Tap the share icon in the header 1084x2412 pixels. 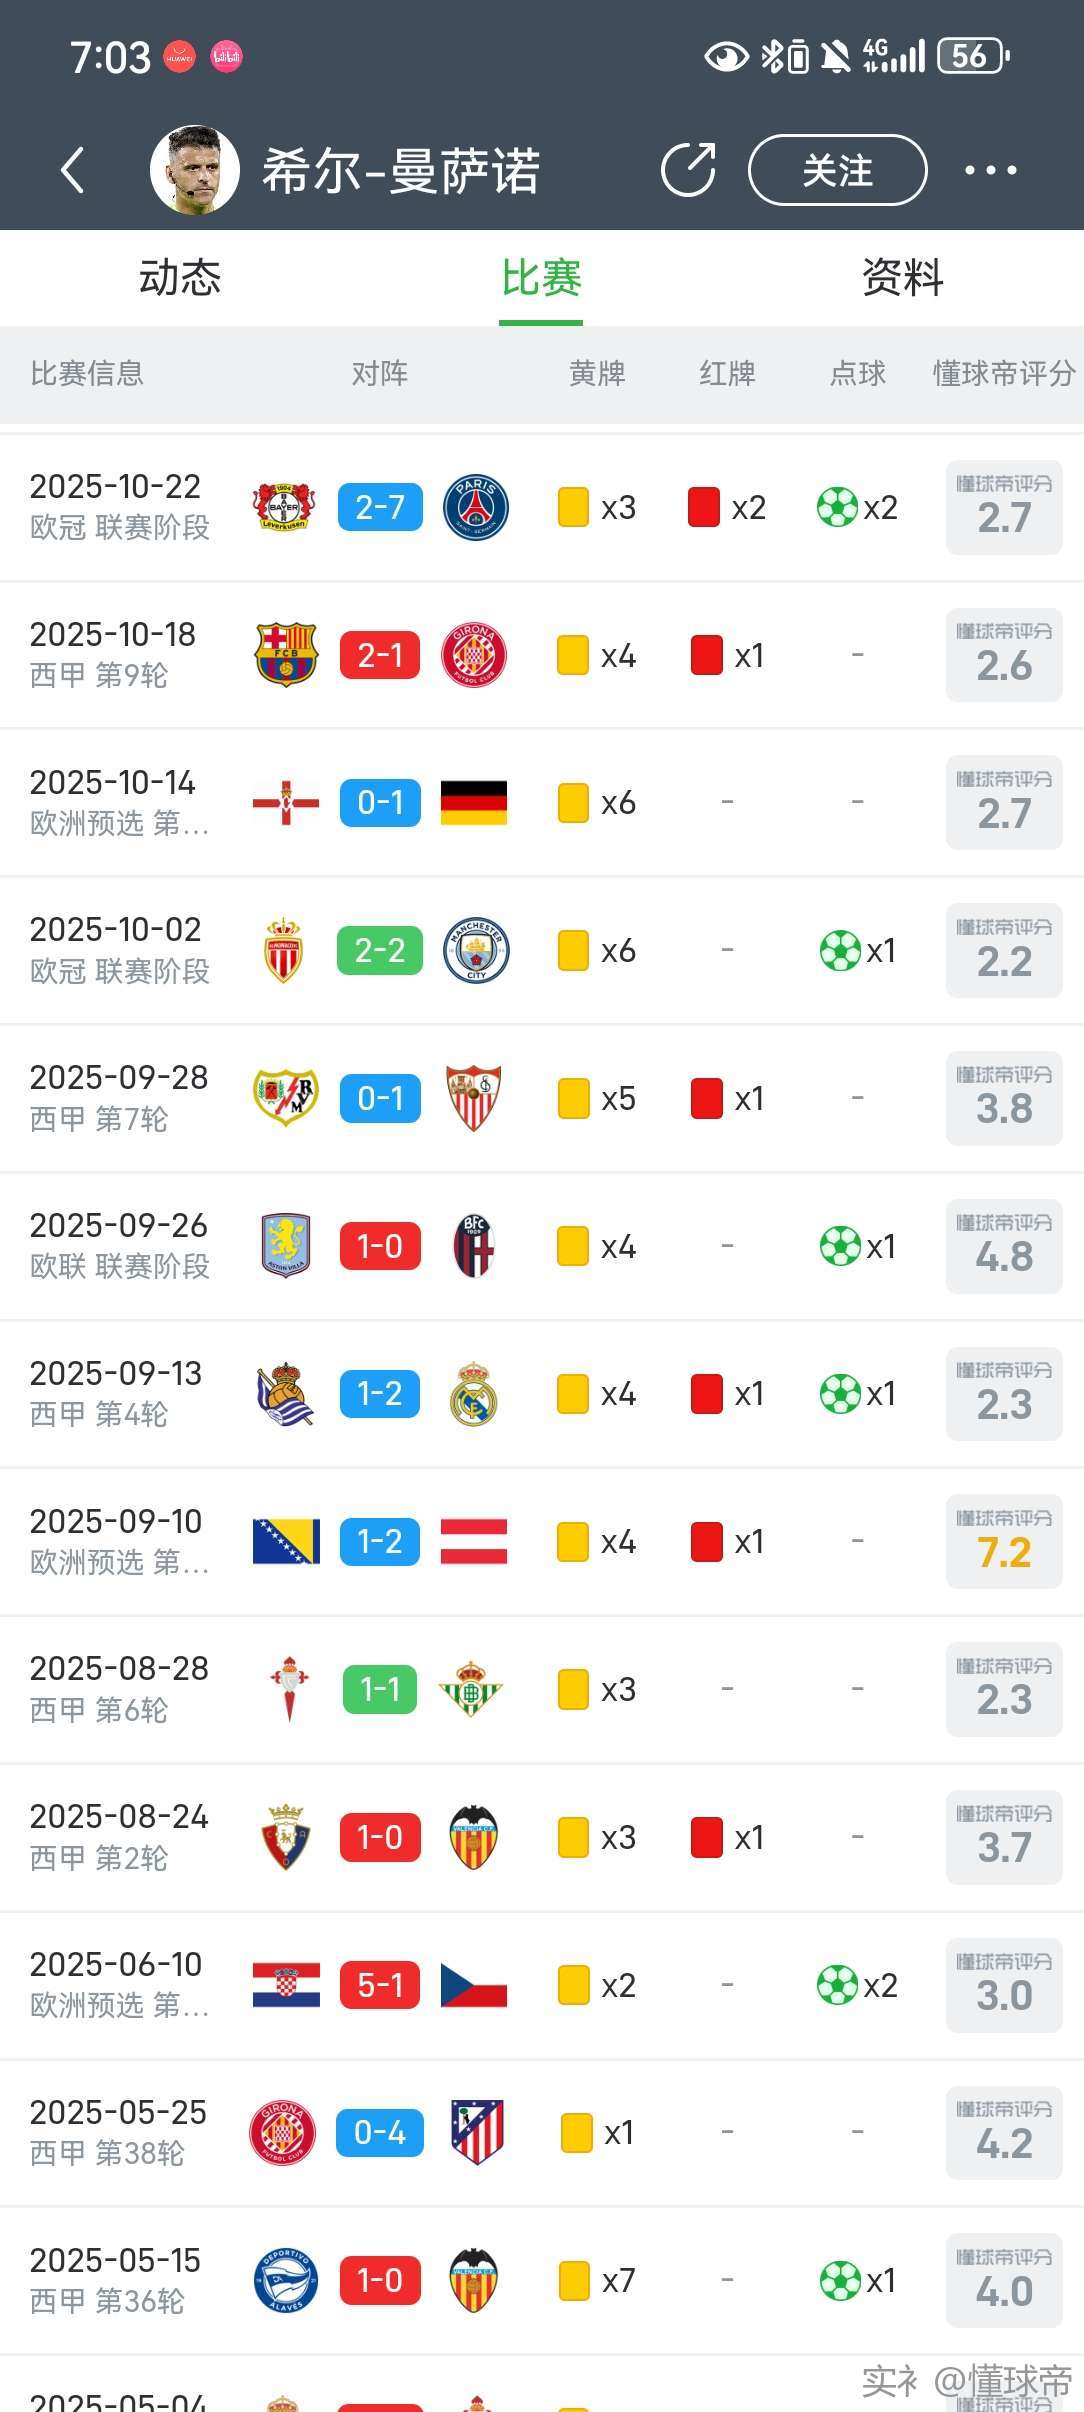pos(689,170)
